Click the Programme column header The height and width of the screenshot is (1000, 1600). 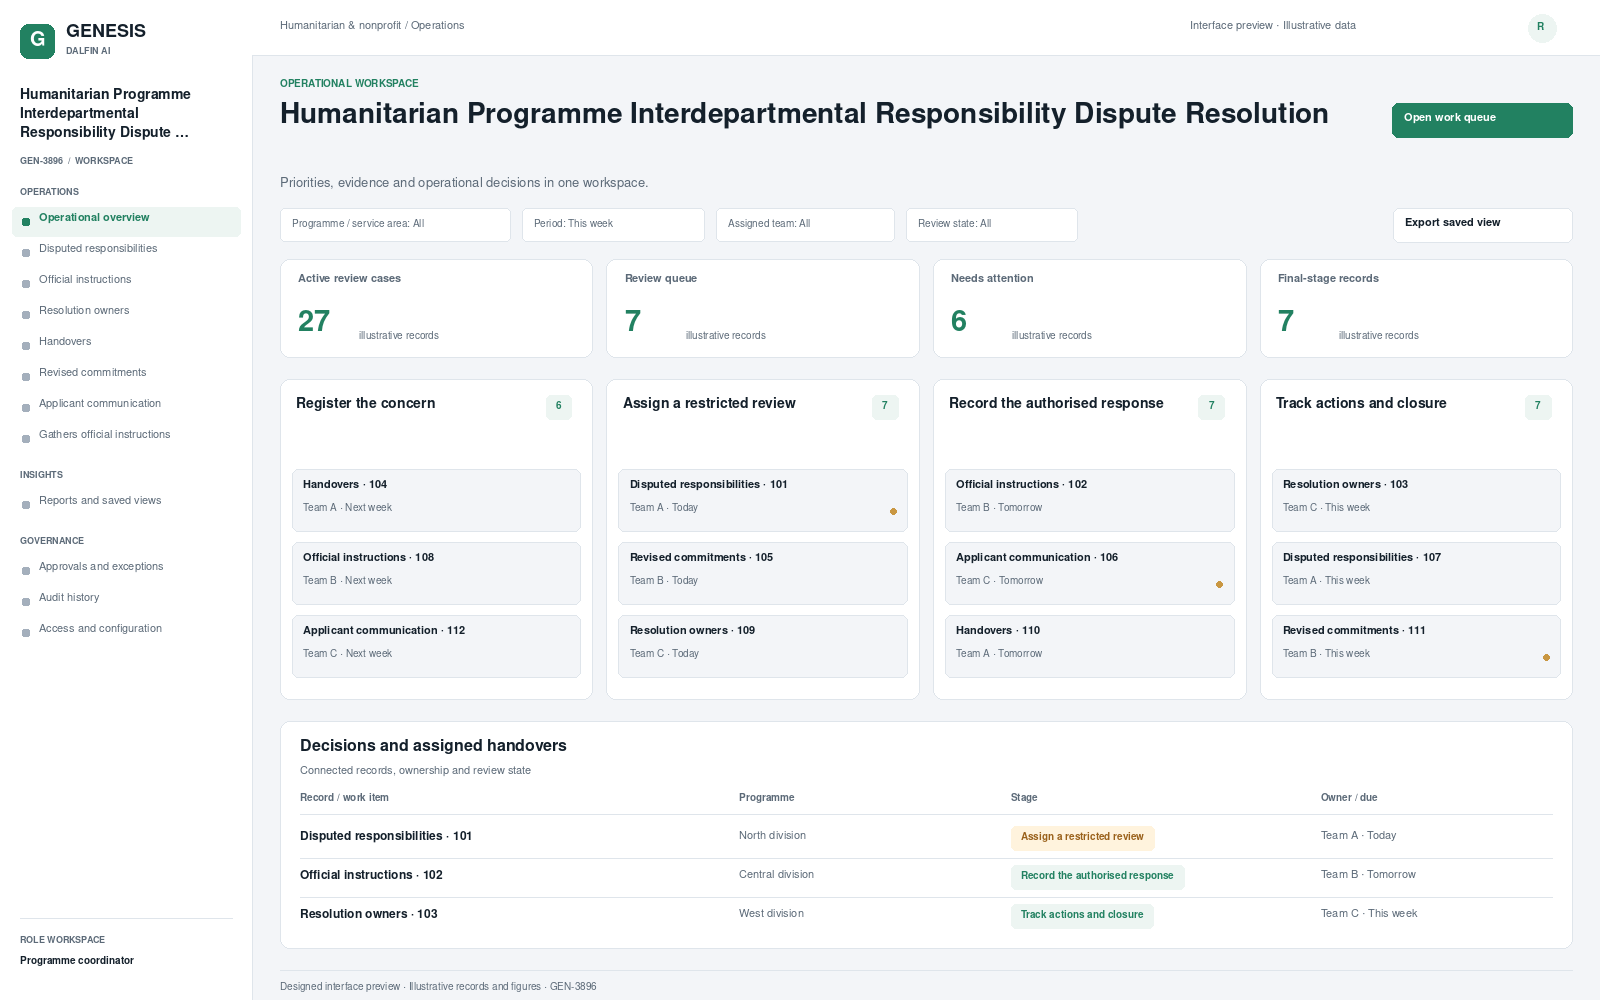pyautogui.click(x=766, y=798)
